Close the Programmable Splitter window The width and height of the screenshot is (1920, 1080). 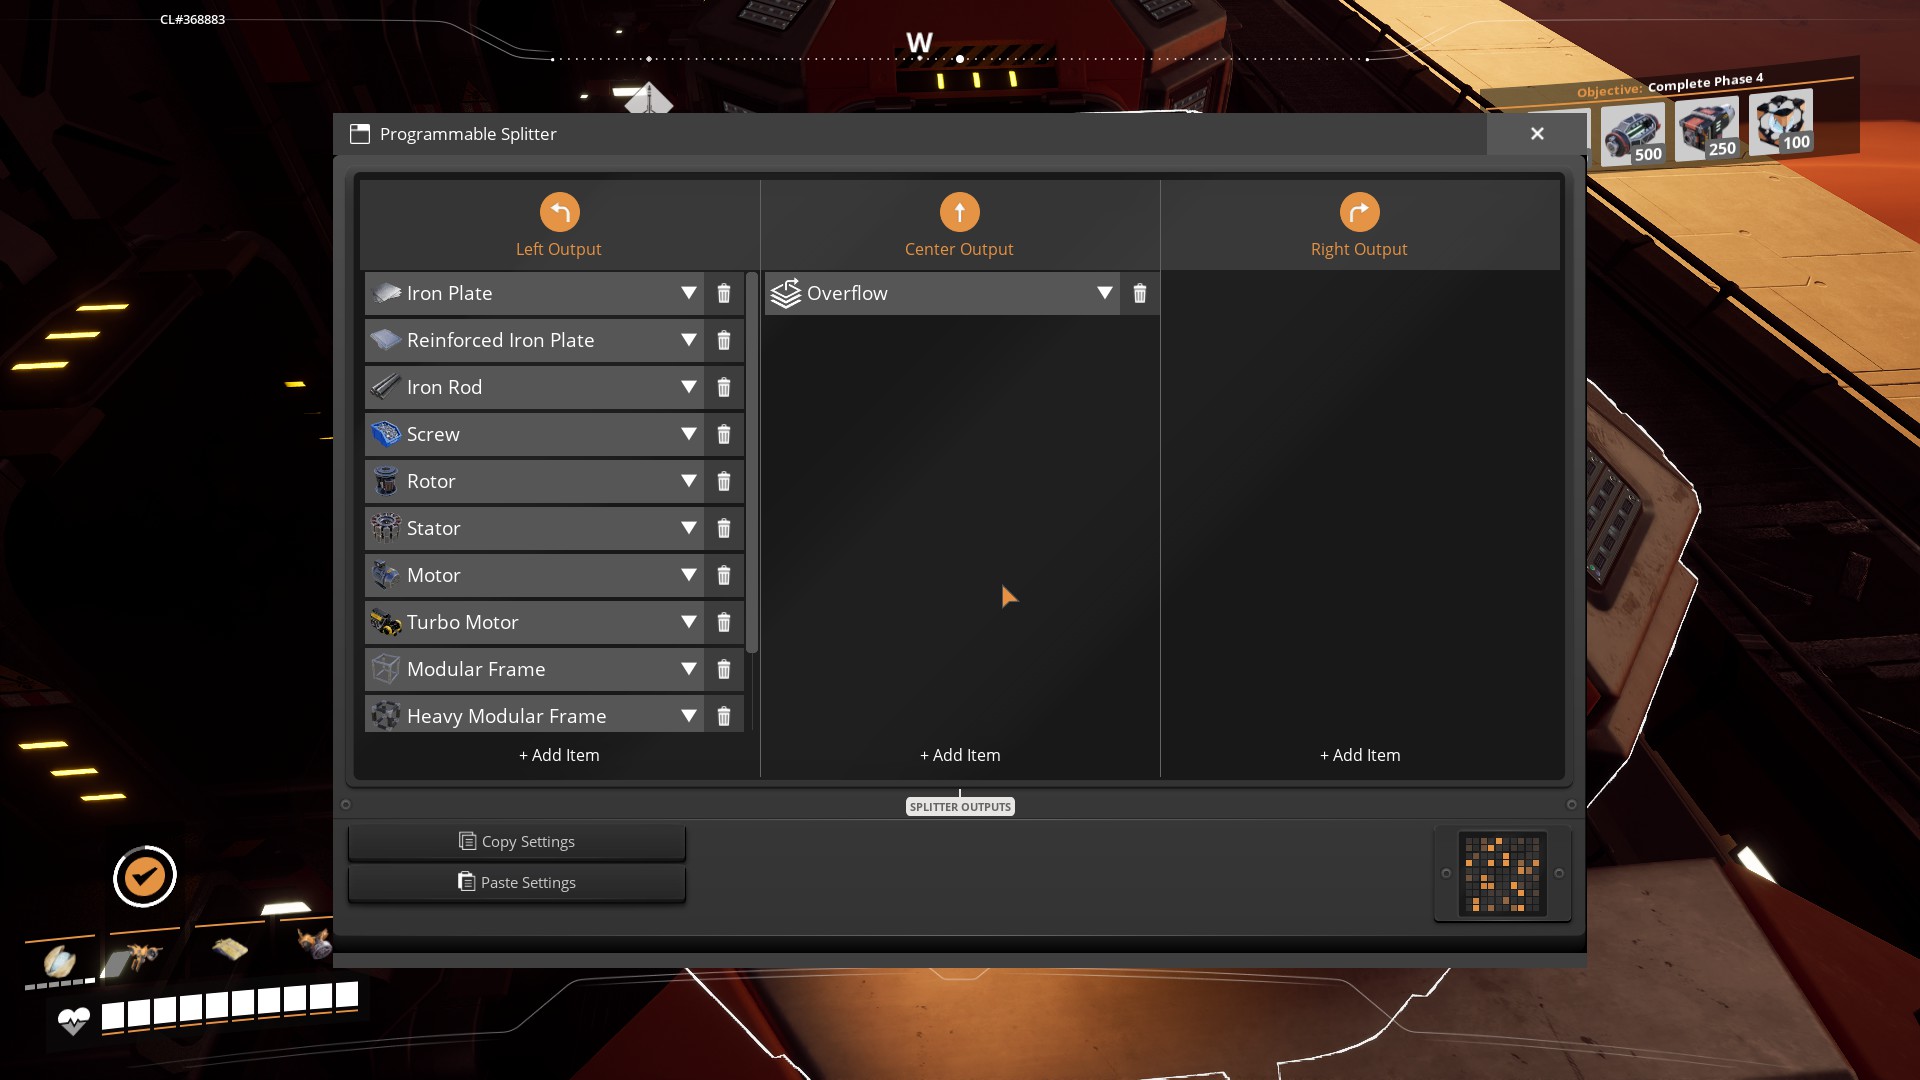pyautogui.click(x=1537, y=134)
